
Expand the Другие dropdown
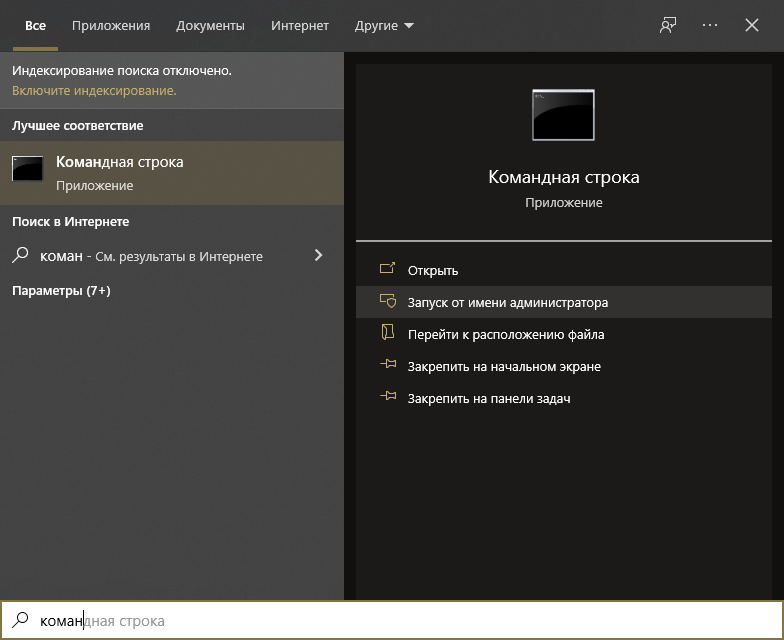point(384,26)
